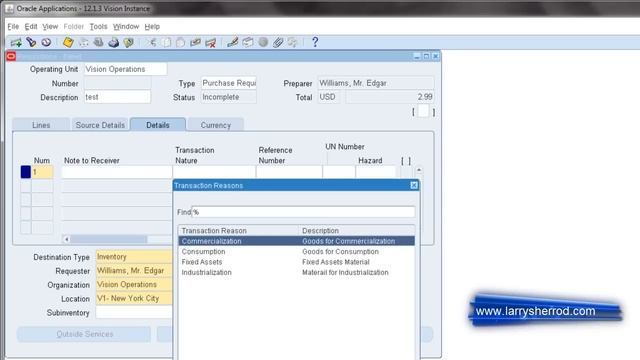Select the Consumption transaction reason row
Image resolution: width=640 pixels, height=360 pixels.
[296, 252]
